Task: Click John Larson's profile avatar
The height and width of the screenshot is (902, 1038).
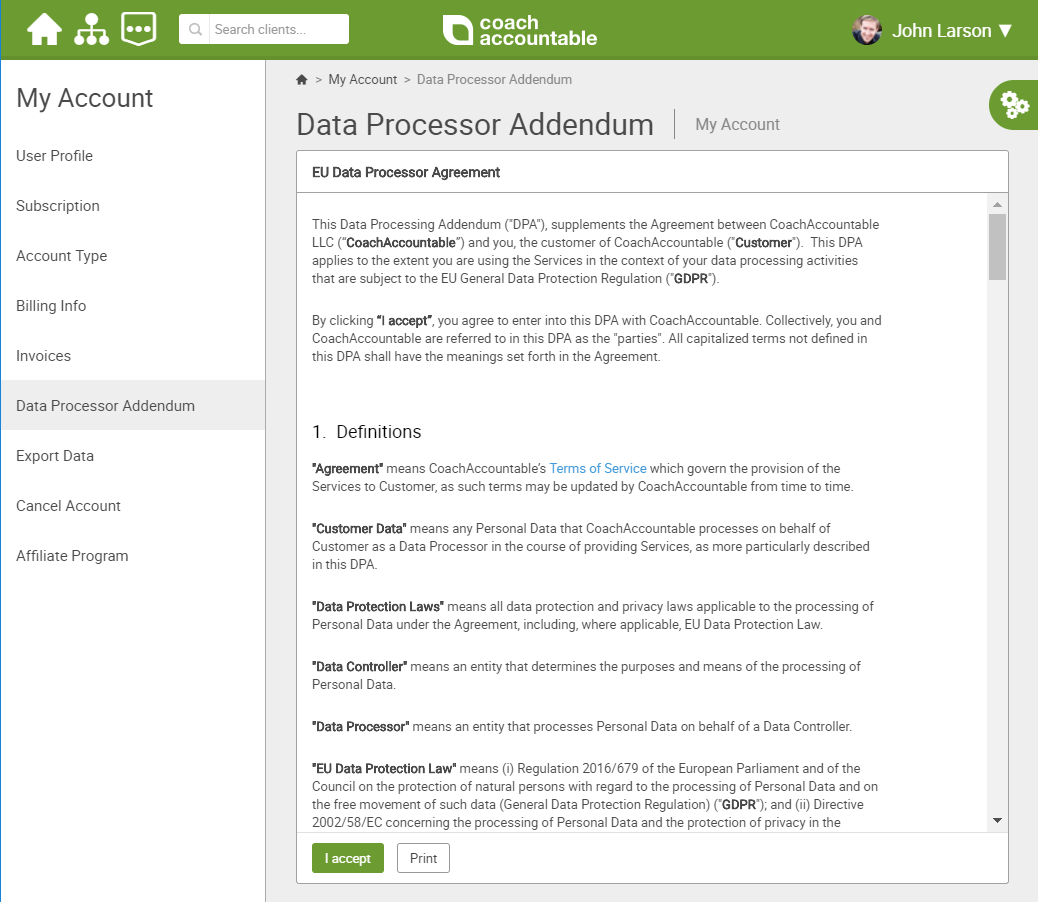Action: point(867,30)
